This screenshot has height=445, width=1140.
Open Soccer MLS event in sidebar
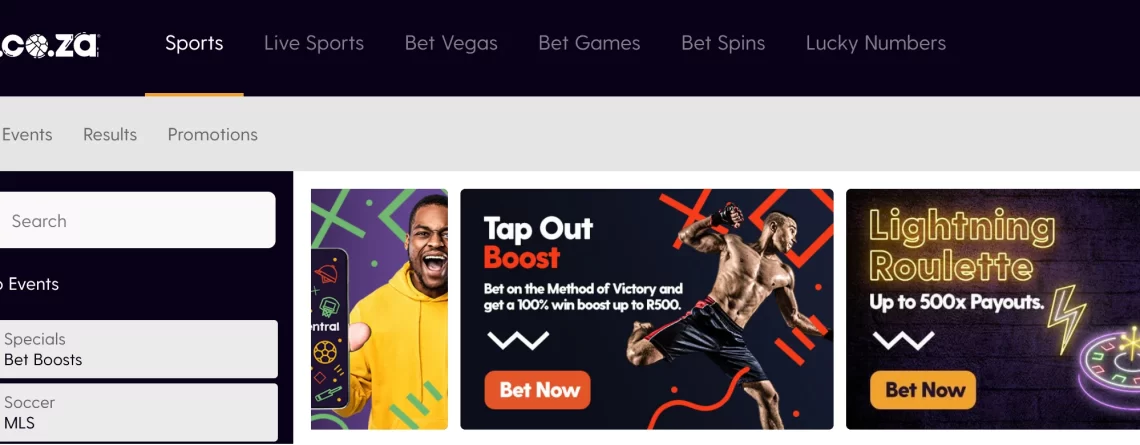[139, 412]
